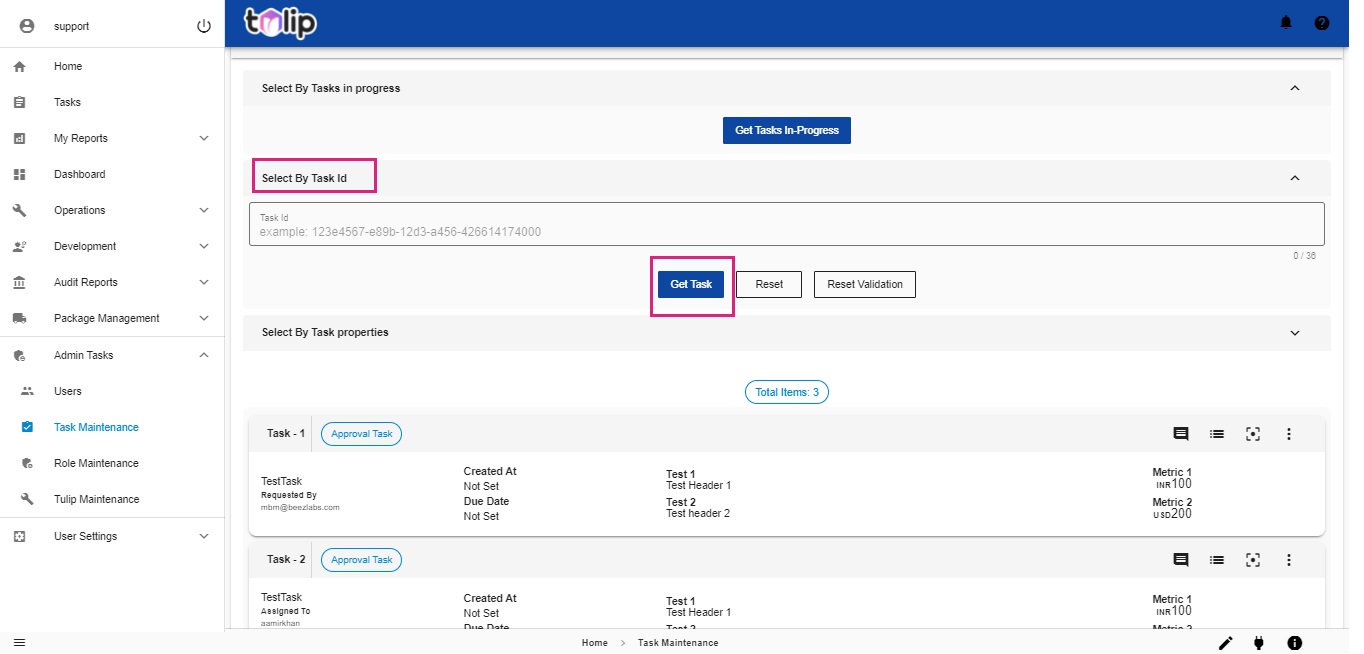Click the power logout icon beside support
Image resolution: width=1364 pixels, height=654 pixels.
pyautogui.click(x=204, y=26)
